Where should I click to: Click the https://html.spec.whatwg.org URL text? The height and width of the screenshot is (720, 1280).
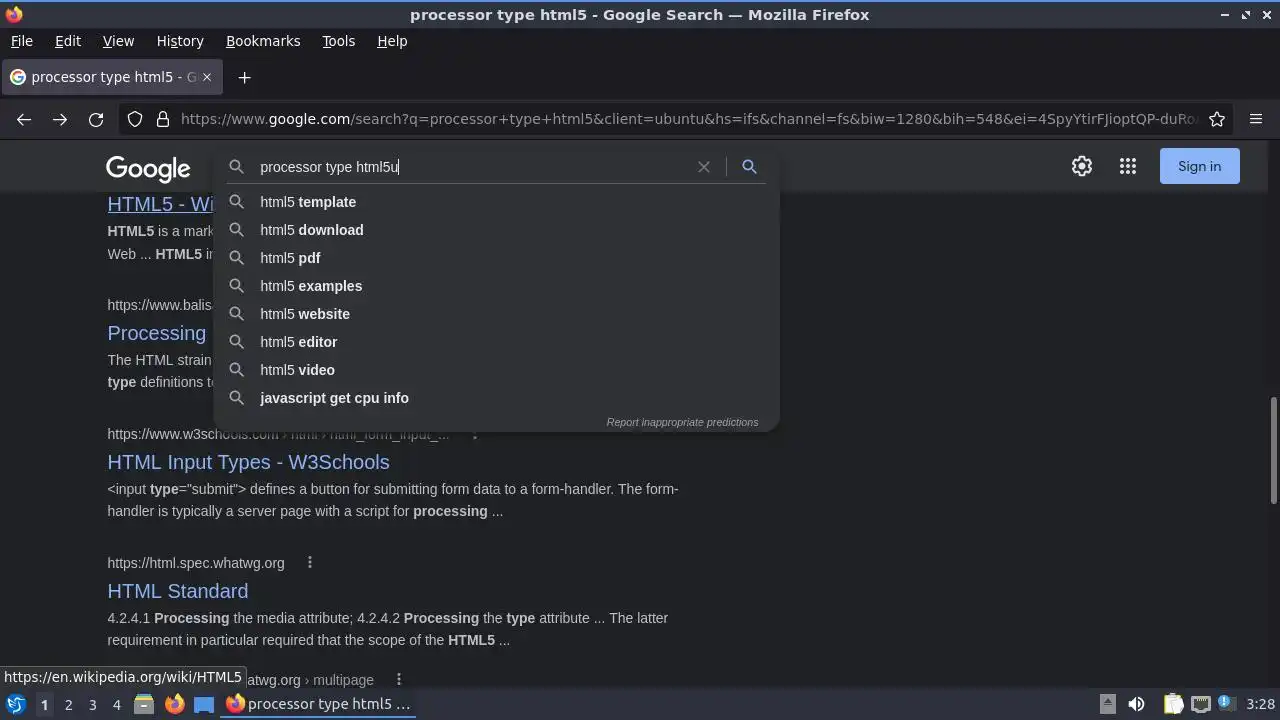point(196,563)
